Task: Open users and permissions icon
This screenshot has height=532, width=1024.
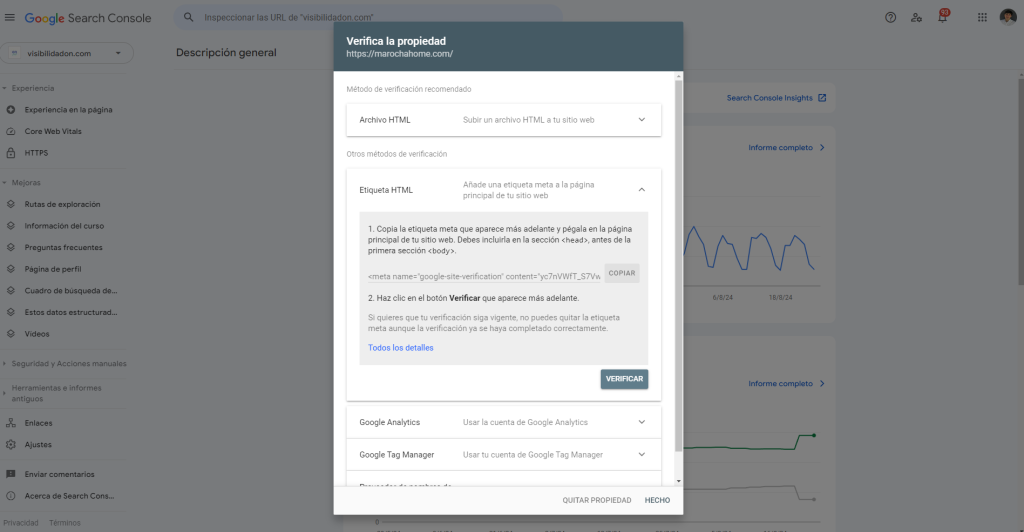Action: [917, 18]
